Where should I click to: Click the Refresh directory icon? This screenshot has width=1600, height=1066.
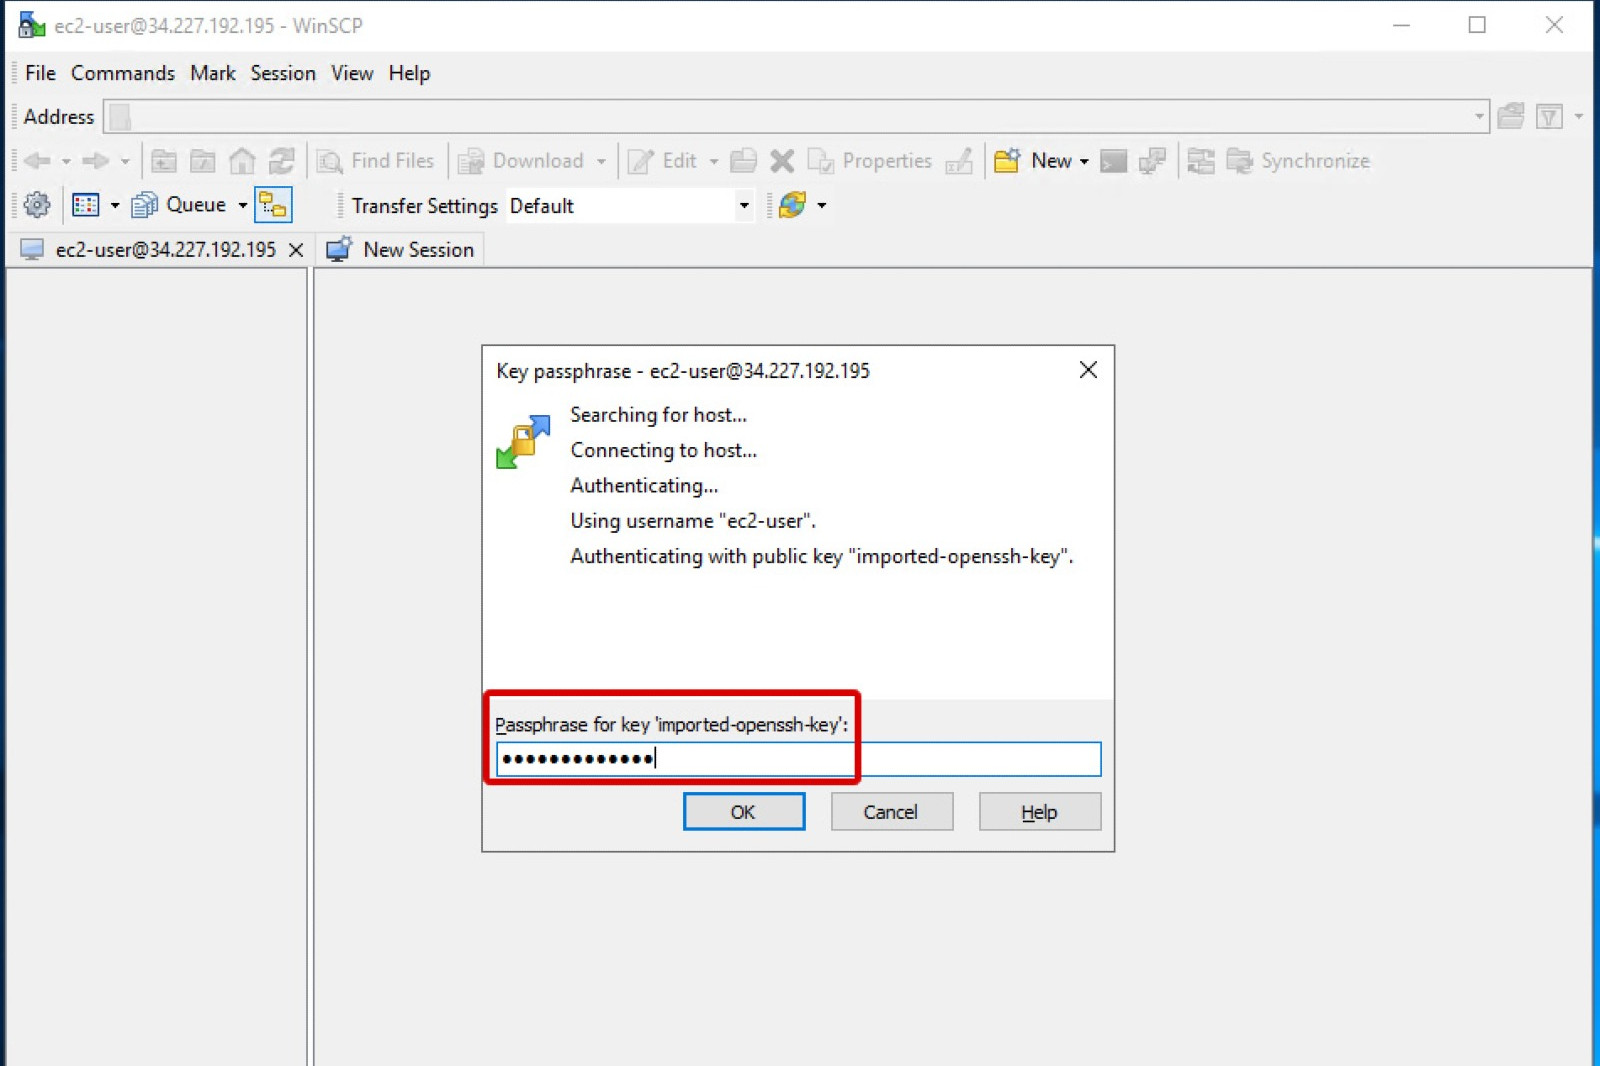pyautogui.click(x=282, y=161)
